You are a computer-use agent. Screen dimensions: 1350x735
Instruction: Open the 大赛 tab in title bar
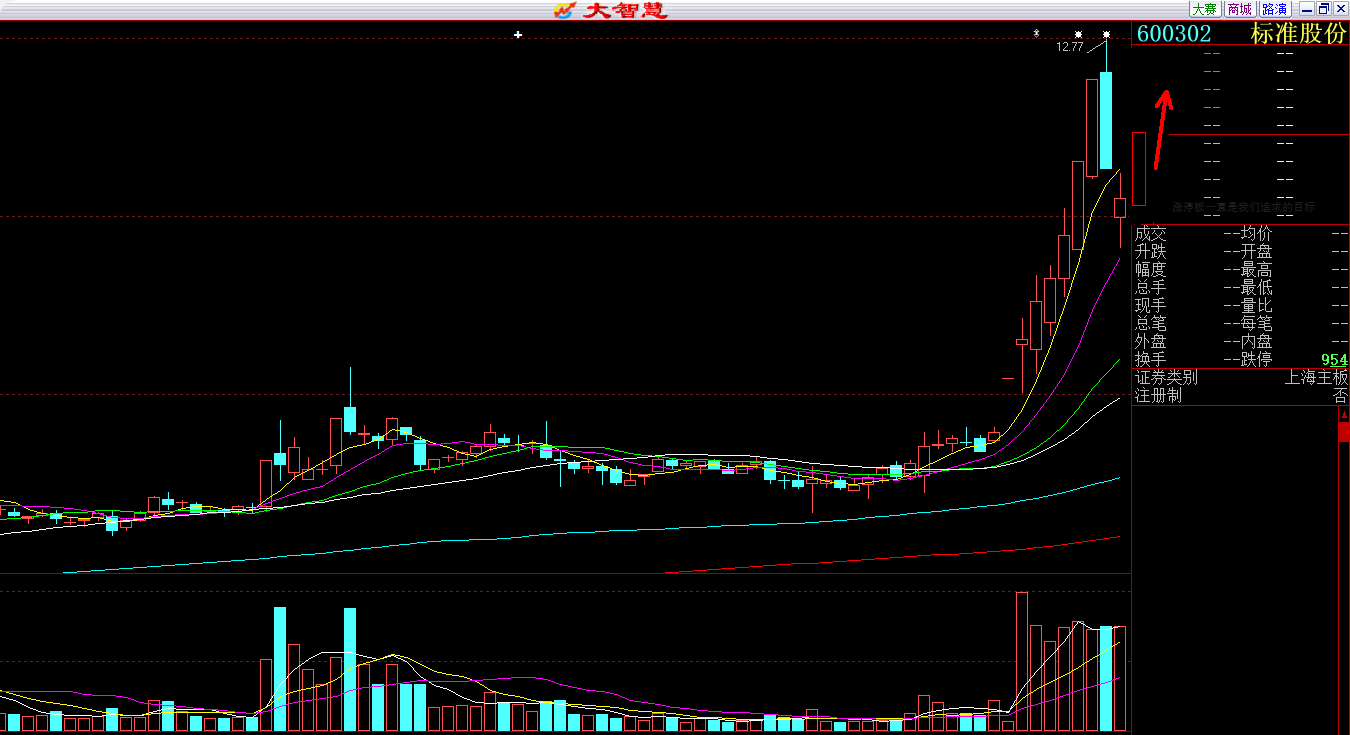(x=1204, y=9)
